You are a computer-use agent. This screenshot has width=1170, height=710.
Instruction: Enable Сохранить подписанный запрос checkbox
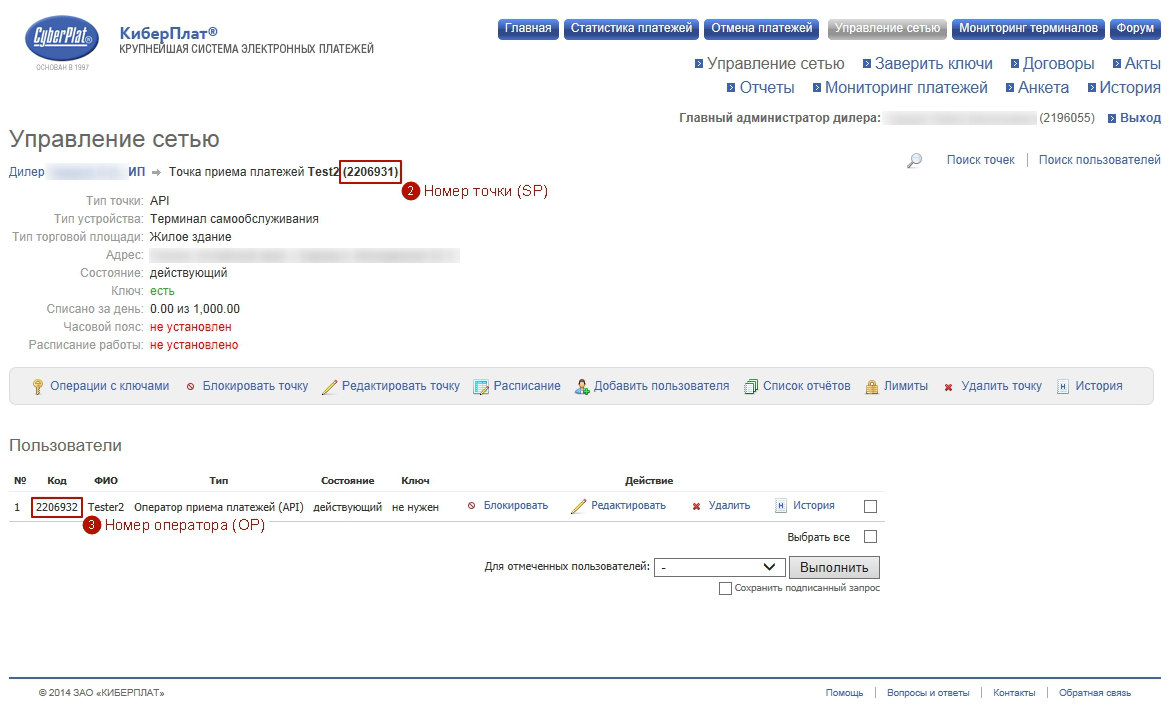(x=725, y=589)
